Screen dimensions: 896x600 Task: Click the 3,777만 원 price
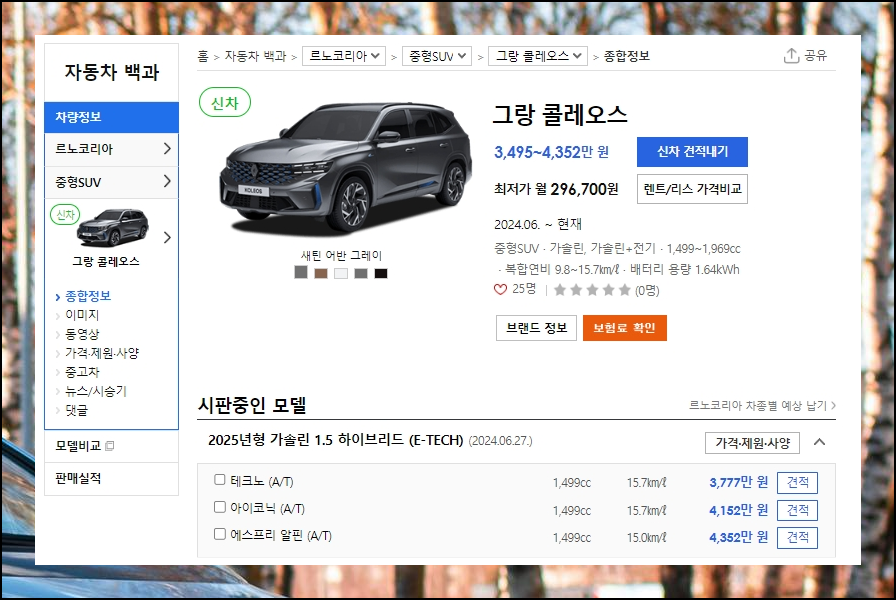coord(738,482)
